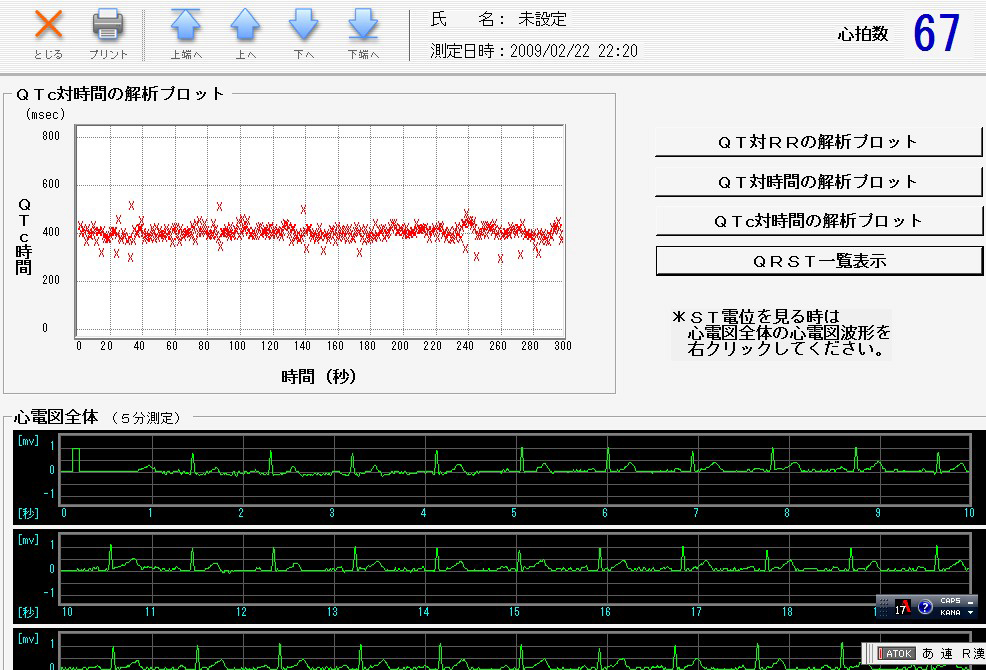The height and width of the screenshot is (670, 986).
Task: Click the 心電図全体 section heading
Action: [56, 417]
